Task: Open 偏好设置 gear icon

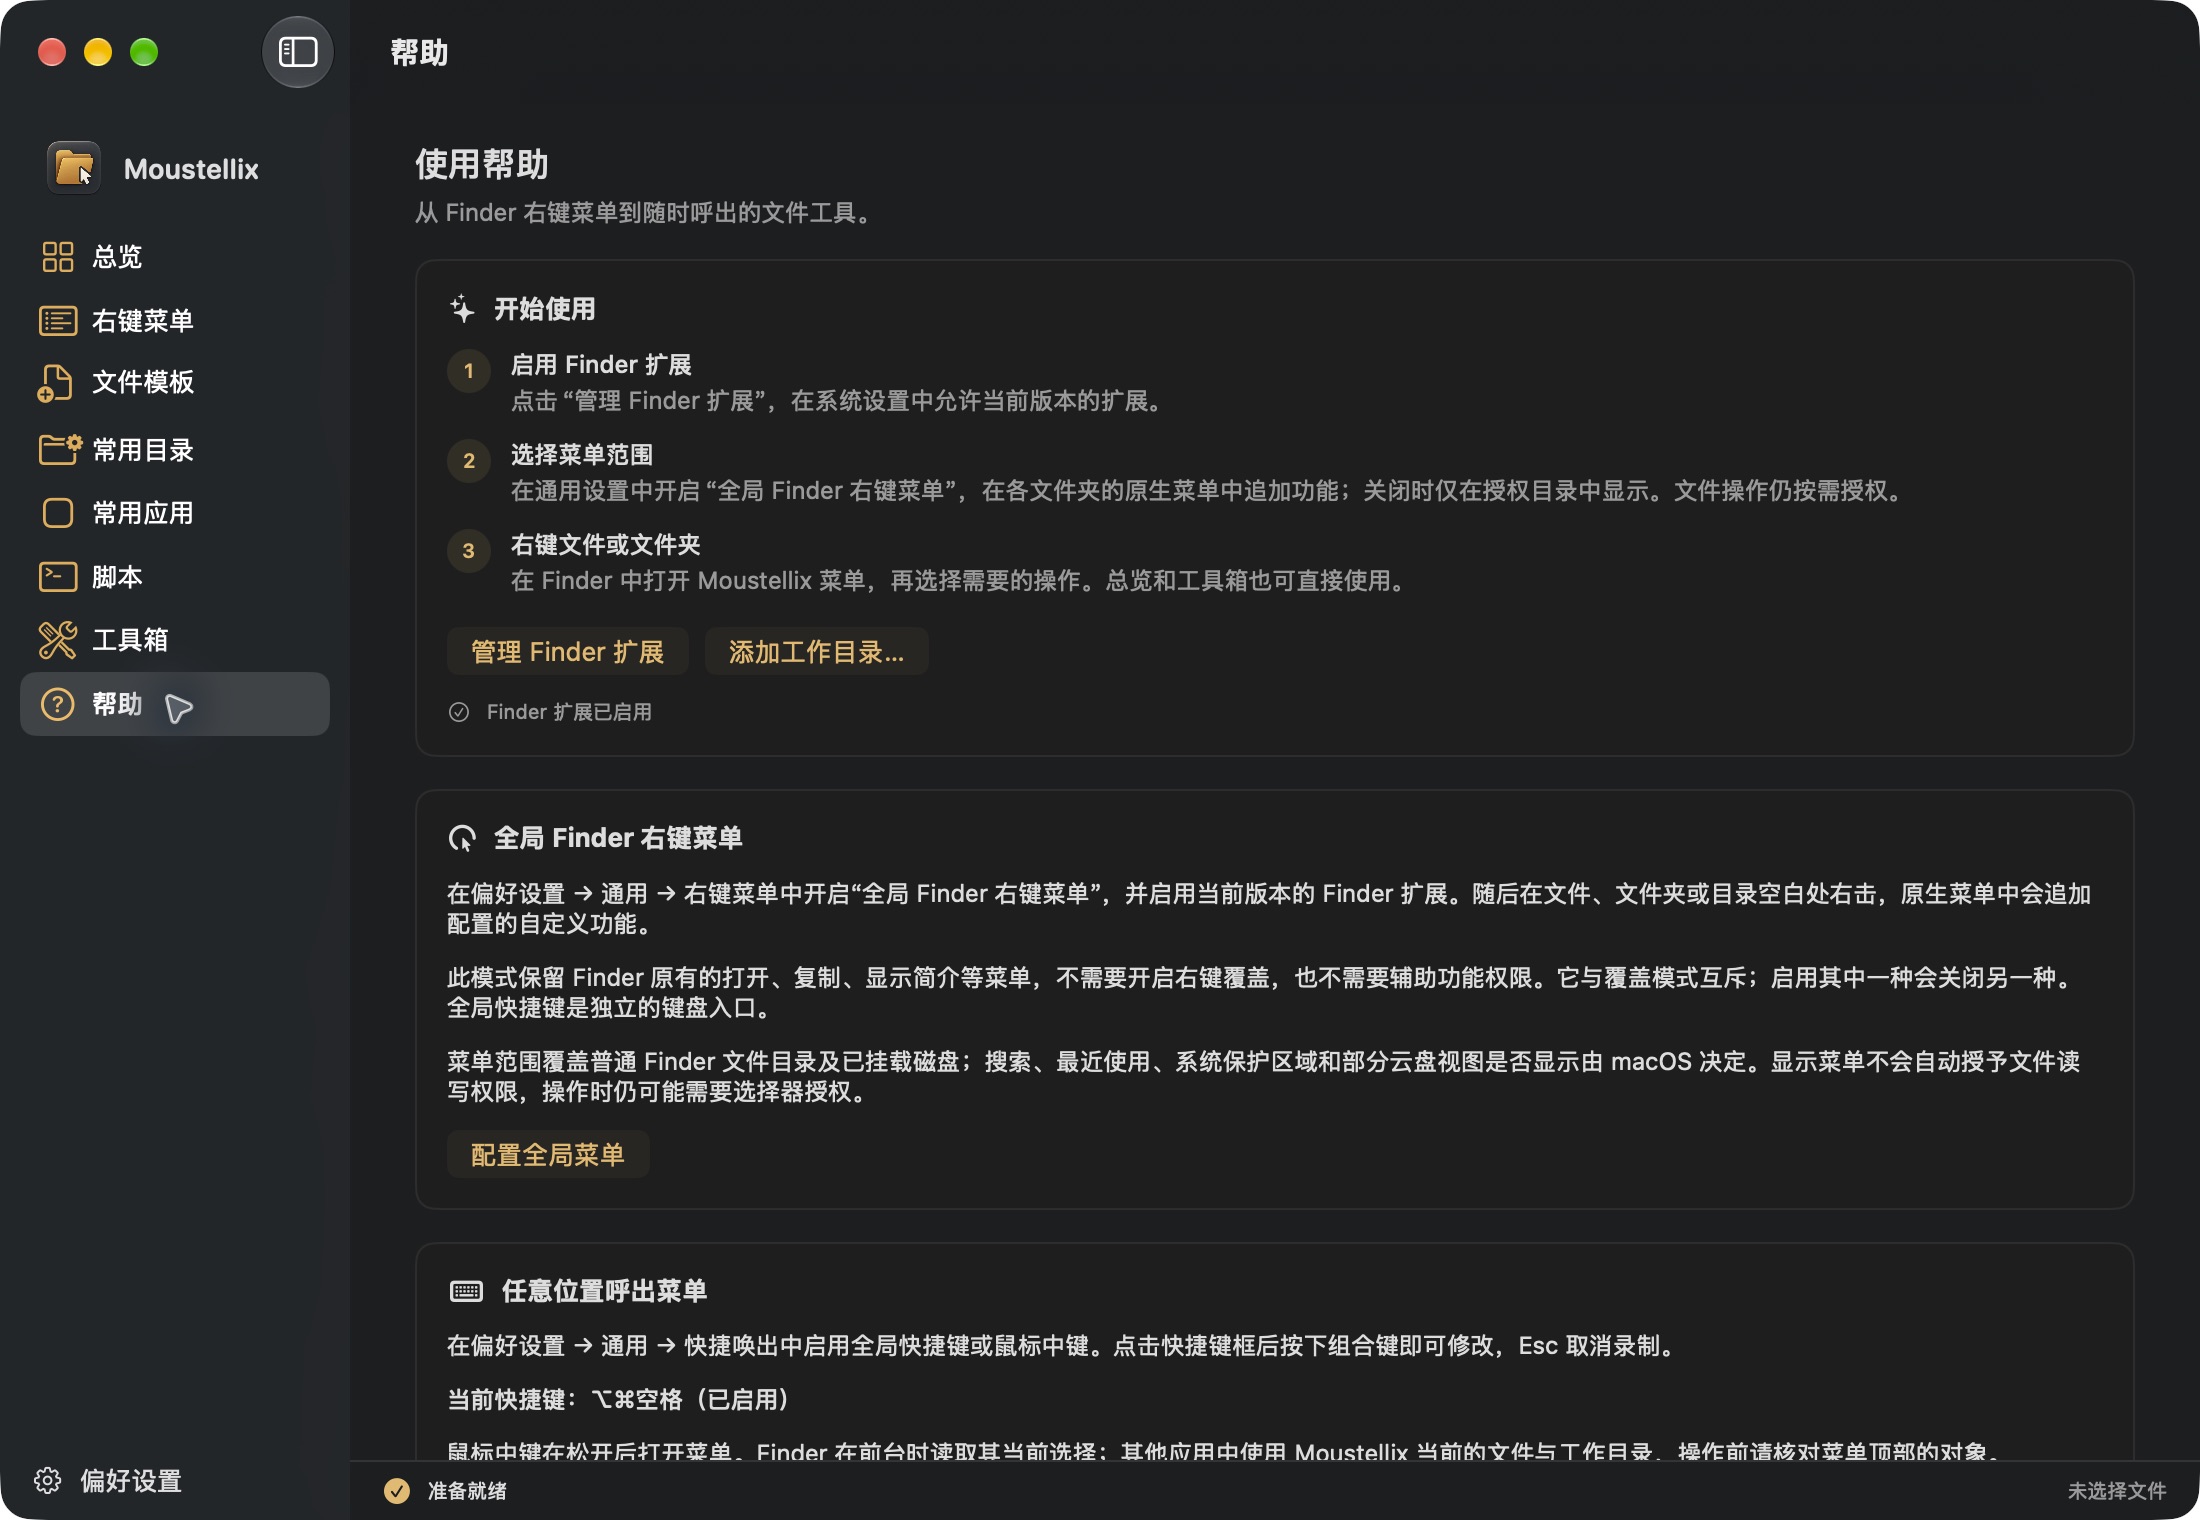Action: coord(48,1481)
